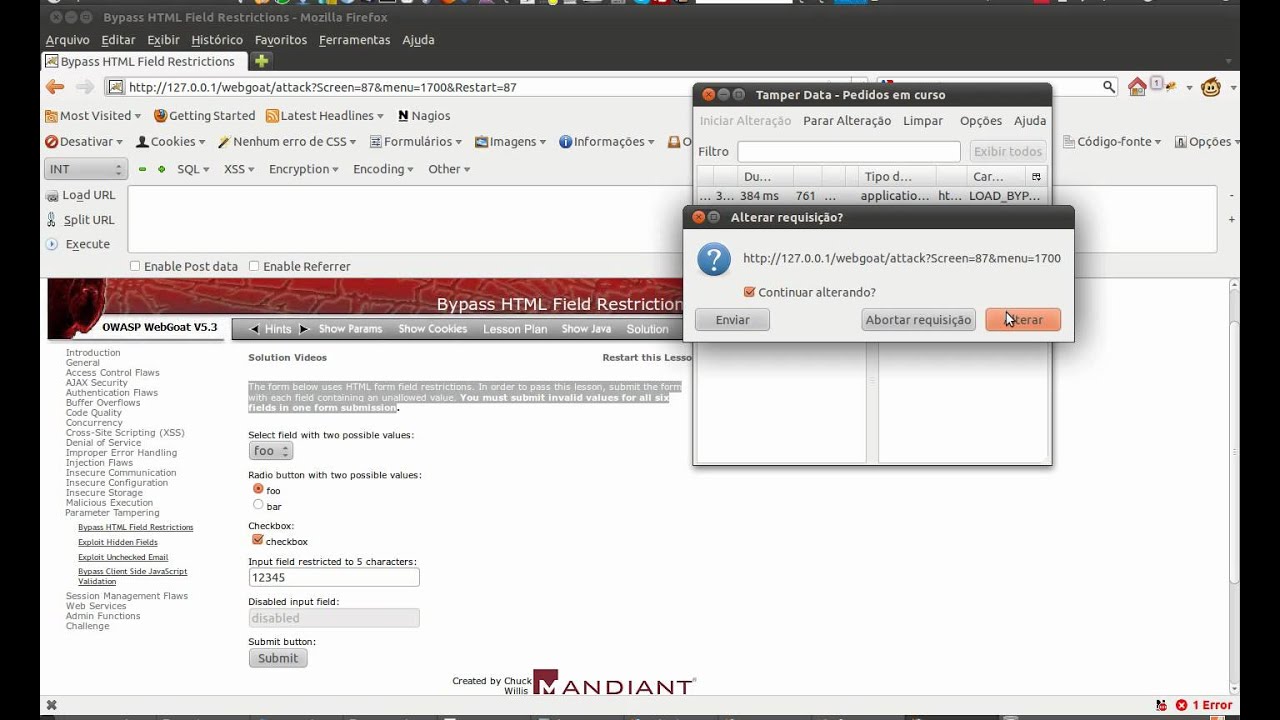Click Limpar in Tamper Data
Screen dimensions: 1280x720
pos(923,121)
